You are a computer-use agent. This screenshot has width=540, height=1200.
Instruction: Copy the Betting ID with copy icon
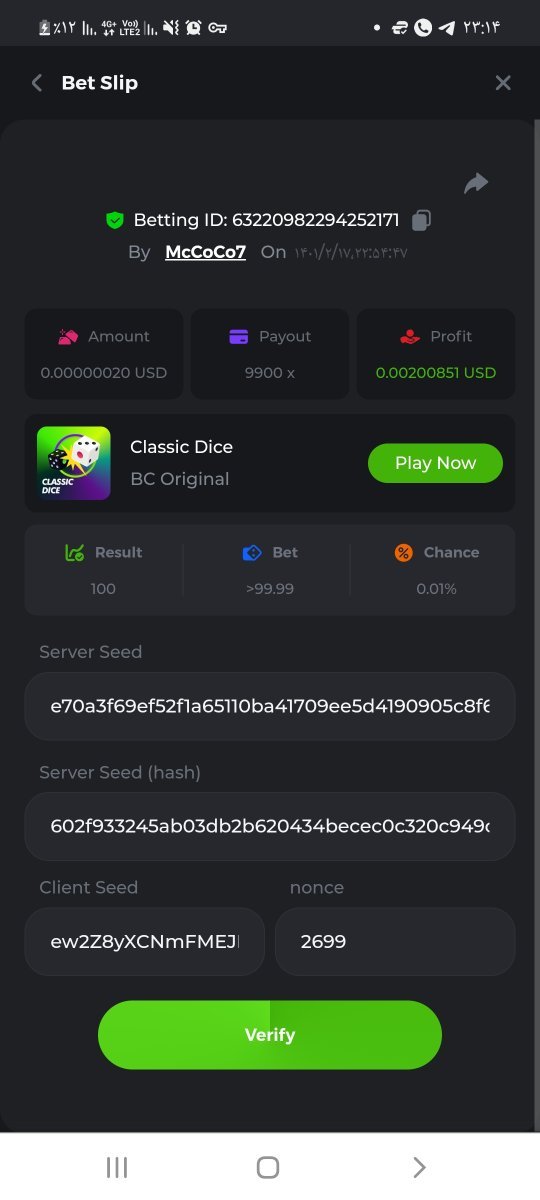422,220
